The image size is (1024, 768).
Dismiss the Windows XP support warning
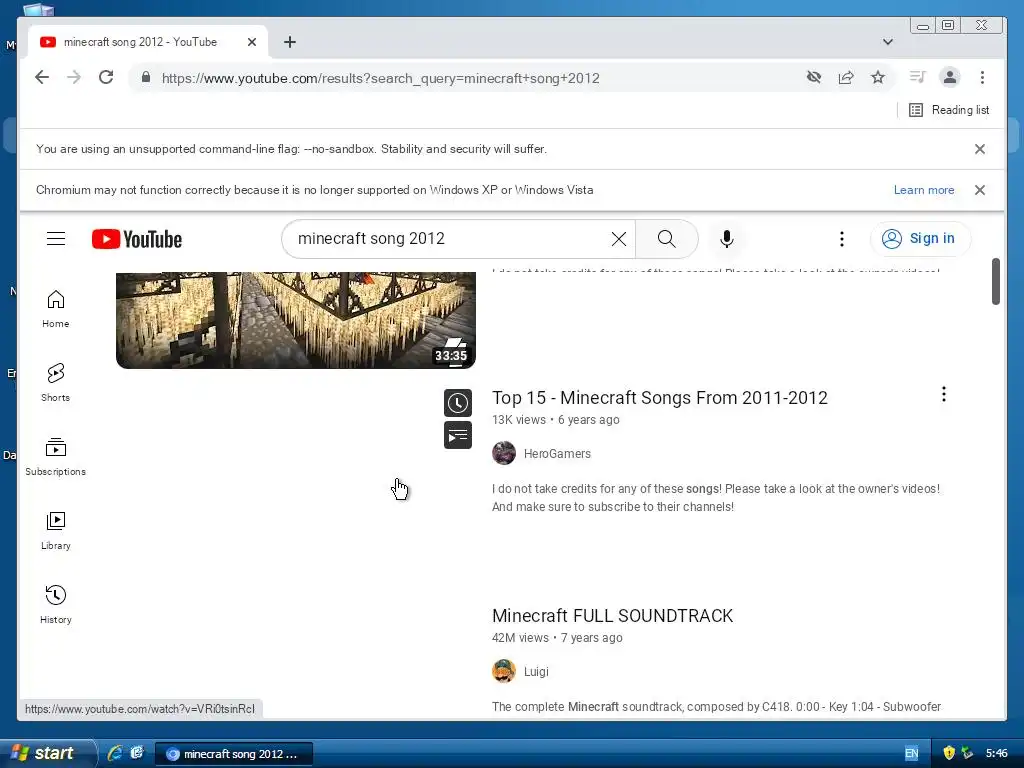[x=980, y=190]
